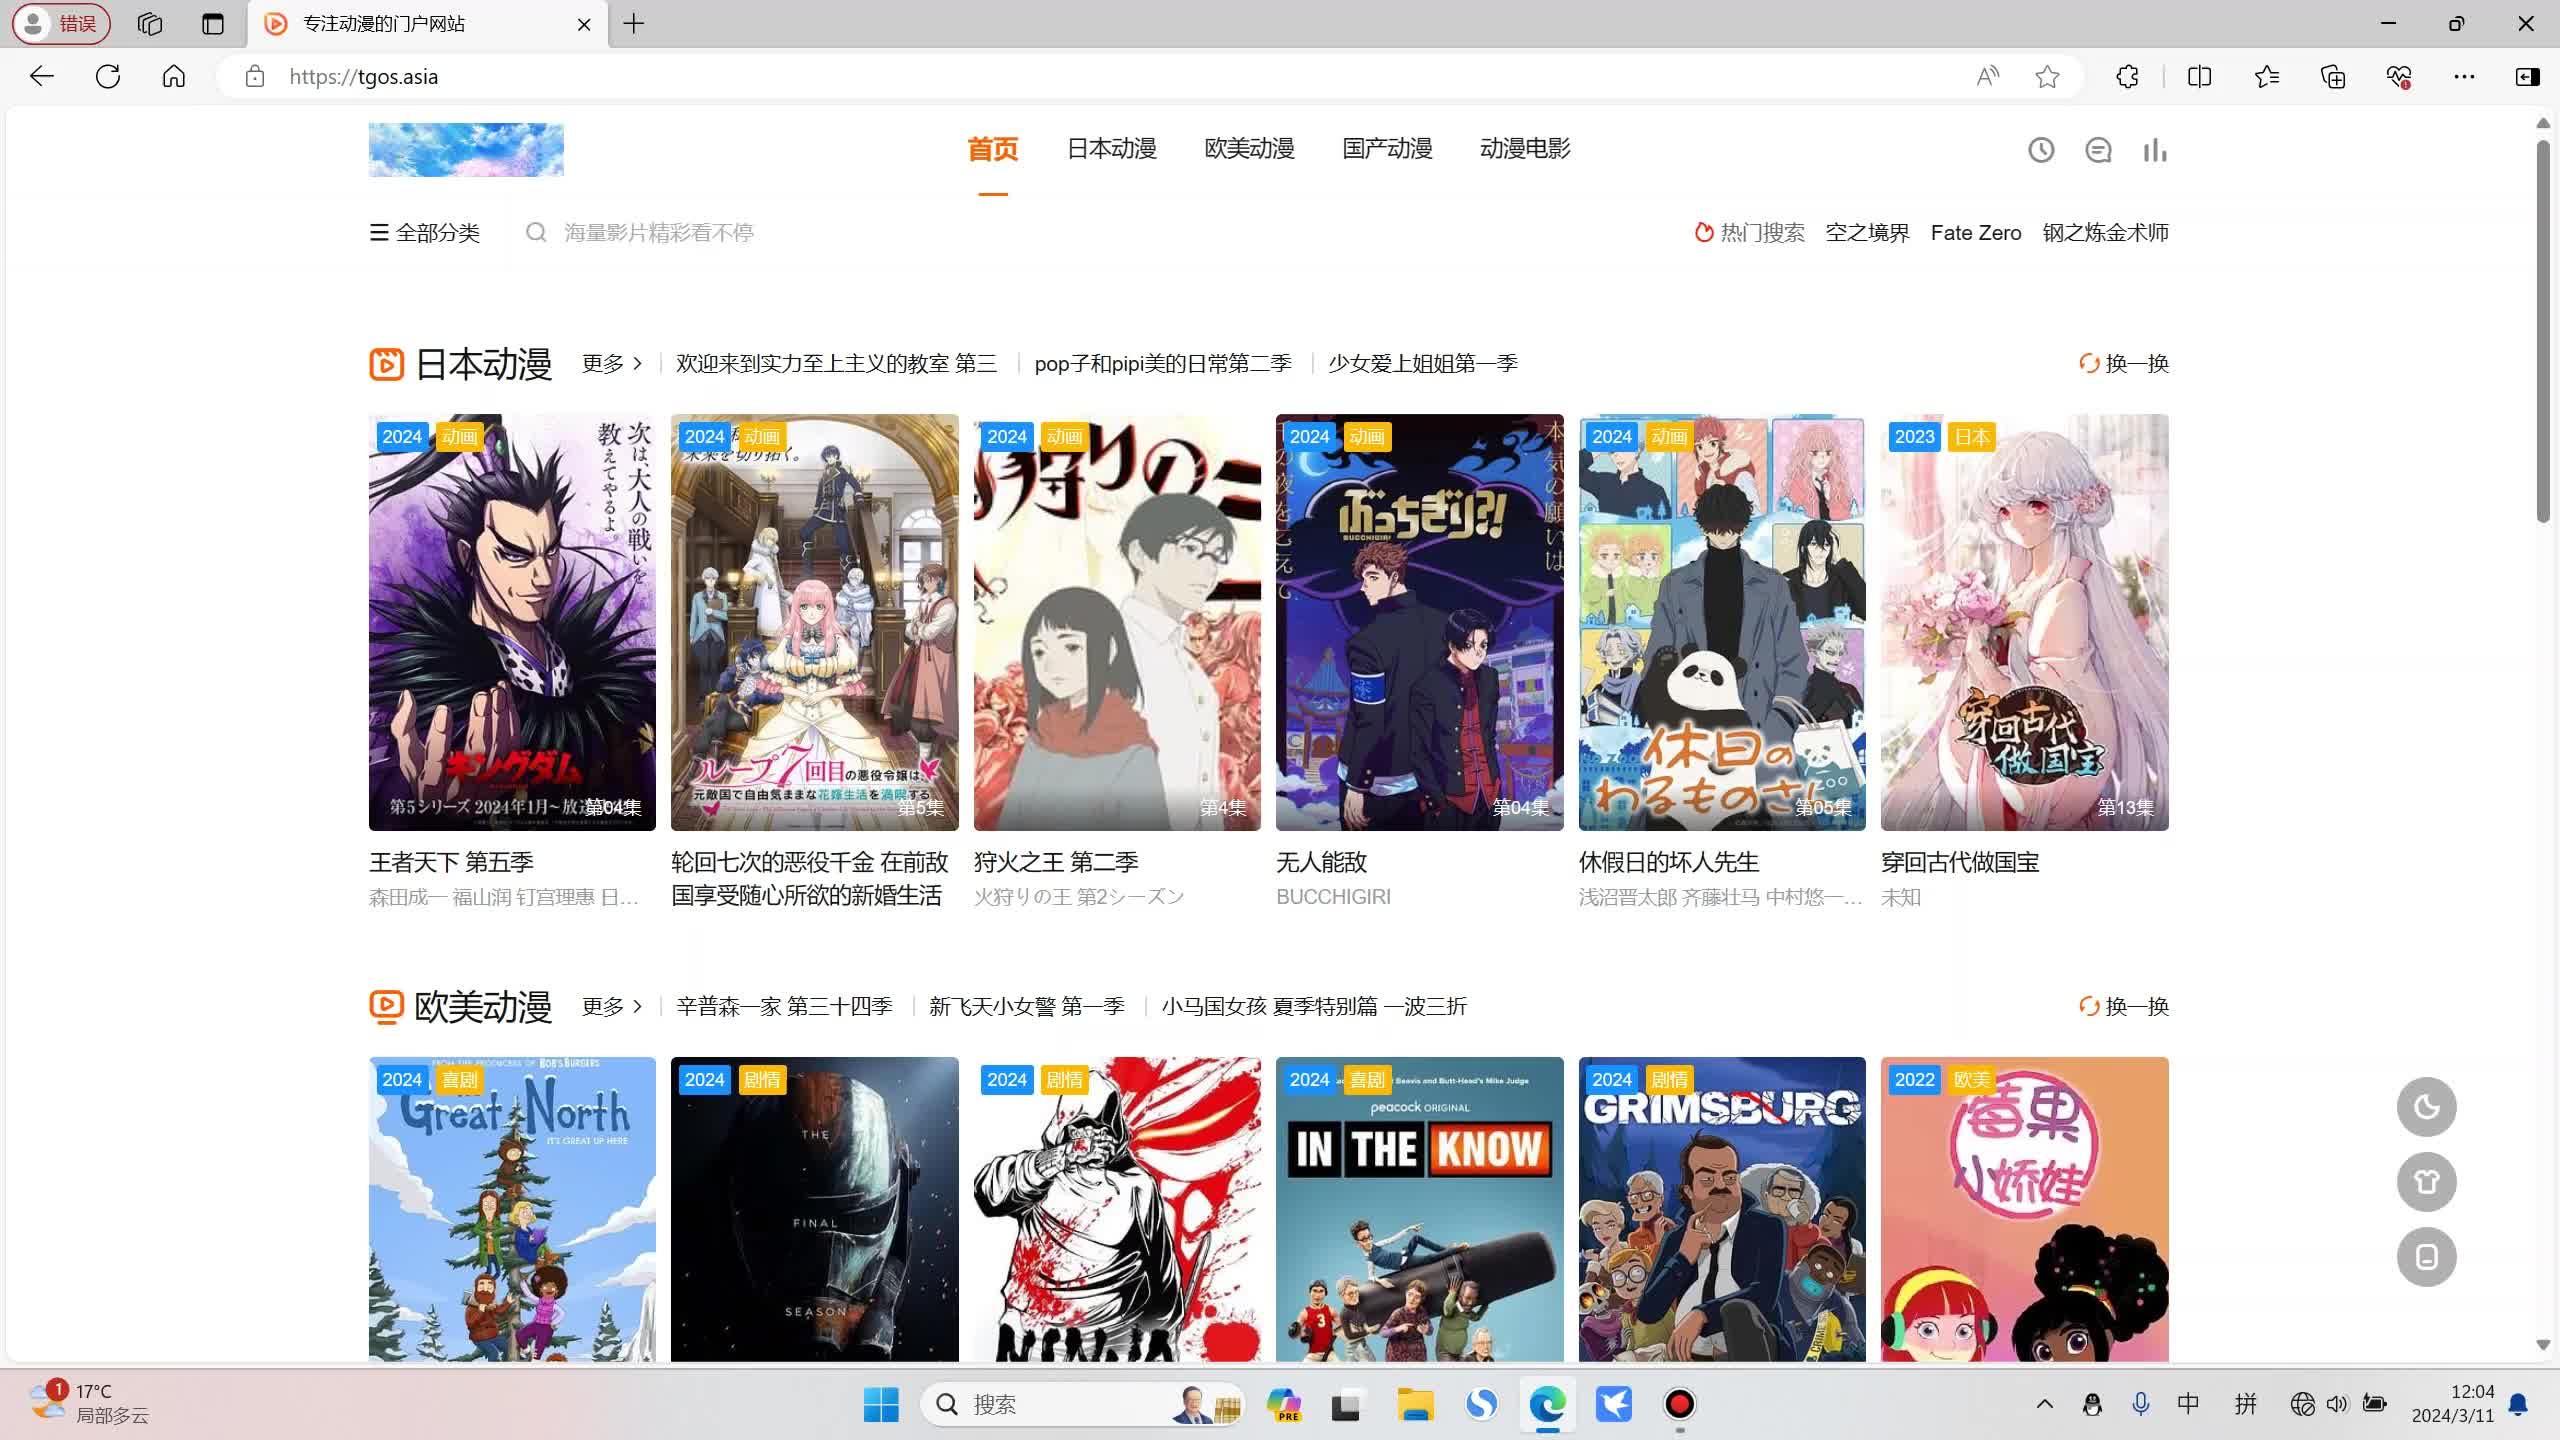Open the IN THE KNOW poster
This screenshot has width=2560, height=1440.
pyautogui.click(x=1419, y=1209)
